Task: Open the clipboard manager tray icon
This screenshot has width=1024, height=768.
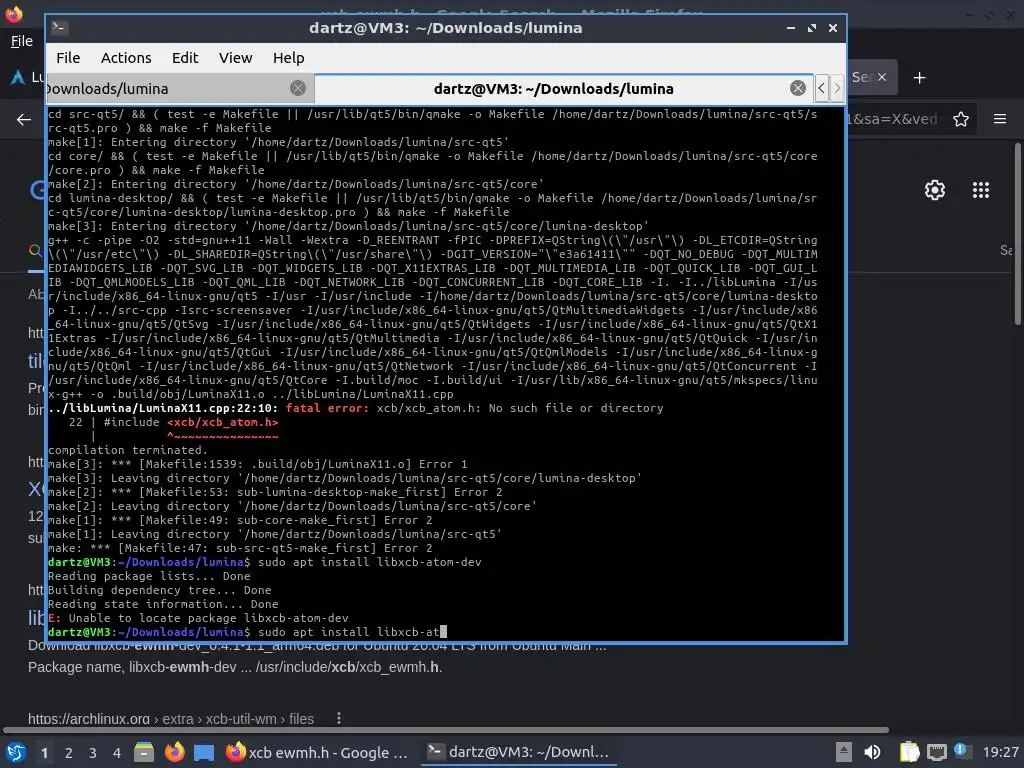Action: (909, 752)
